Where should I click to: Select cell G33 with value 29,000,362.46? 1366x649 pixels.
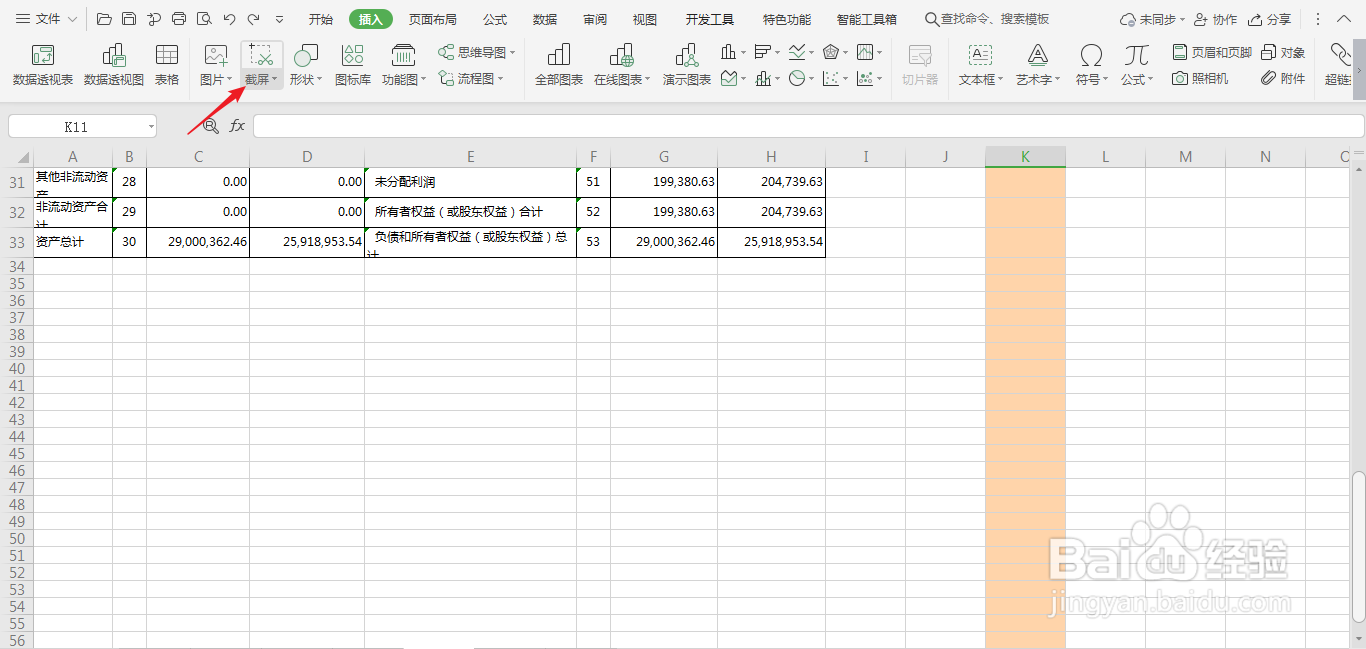(664, 242)
